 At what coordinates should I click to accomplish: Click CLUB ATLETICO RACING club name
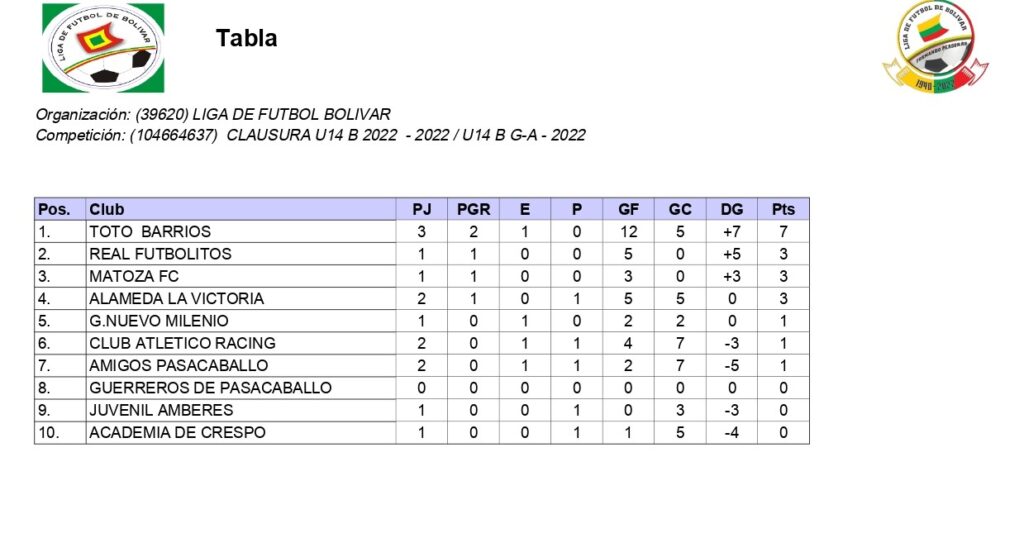[x=182, y=343]
